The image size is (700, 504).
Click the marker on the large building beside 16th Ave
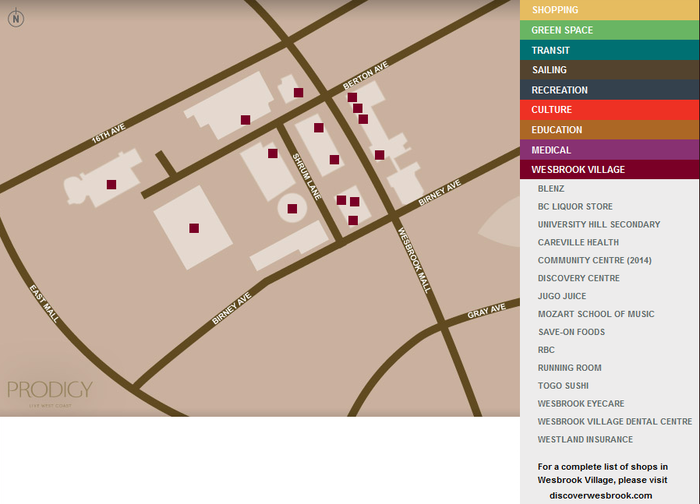click(246, 120)
